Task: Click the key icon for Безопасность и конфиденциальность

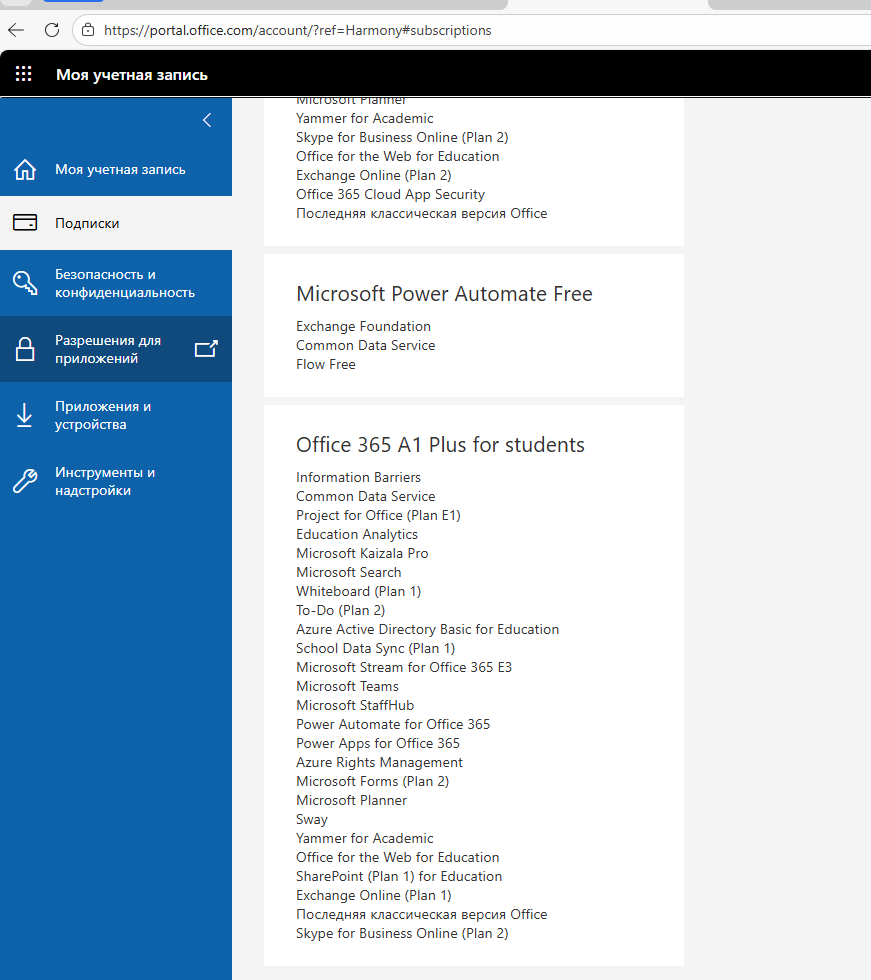Action: click(25, 282)
